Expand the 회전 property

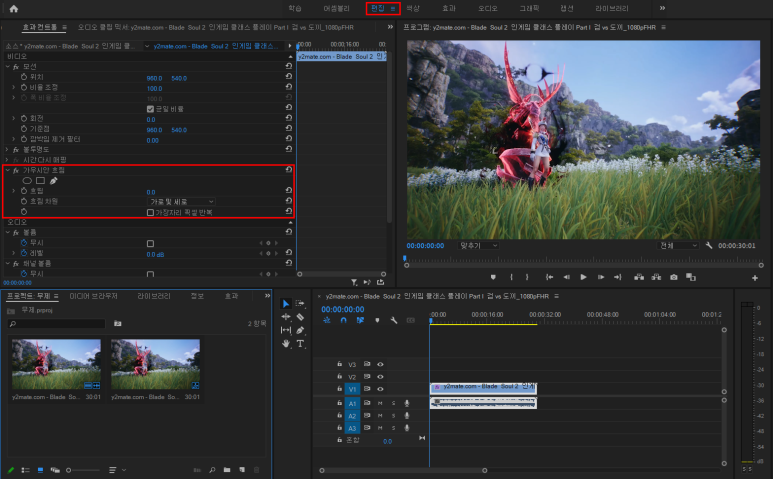coord(14,118)
